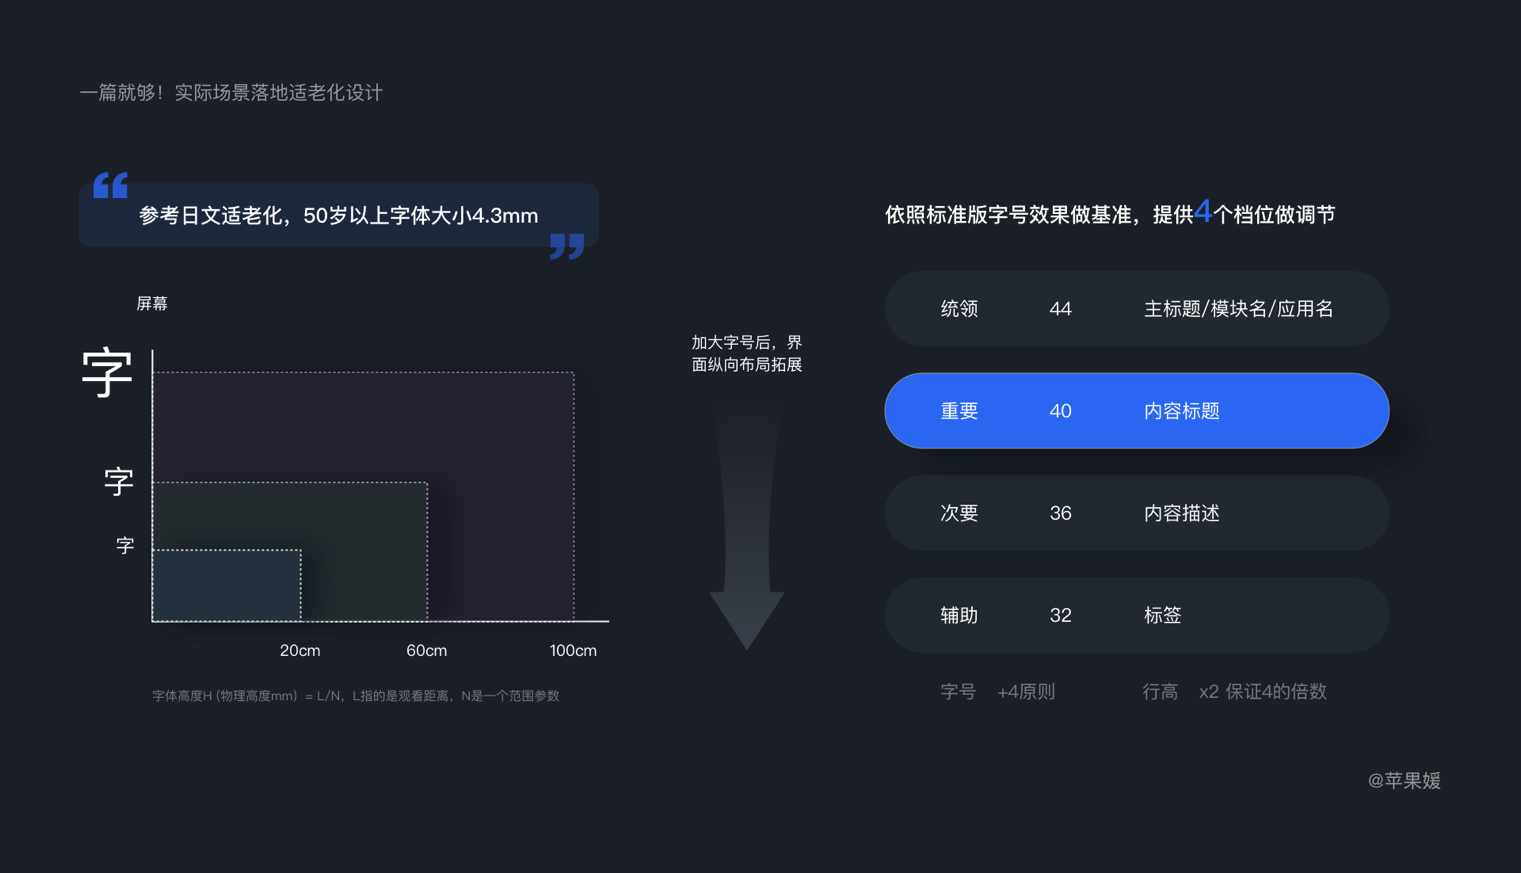Click the 20cm distance chart rectangle
Viewport: 1521px width, 873px height.
click(x=227, y=586)
